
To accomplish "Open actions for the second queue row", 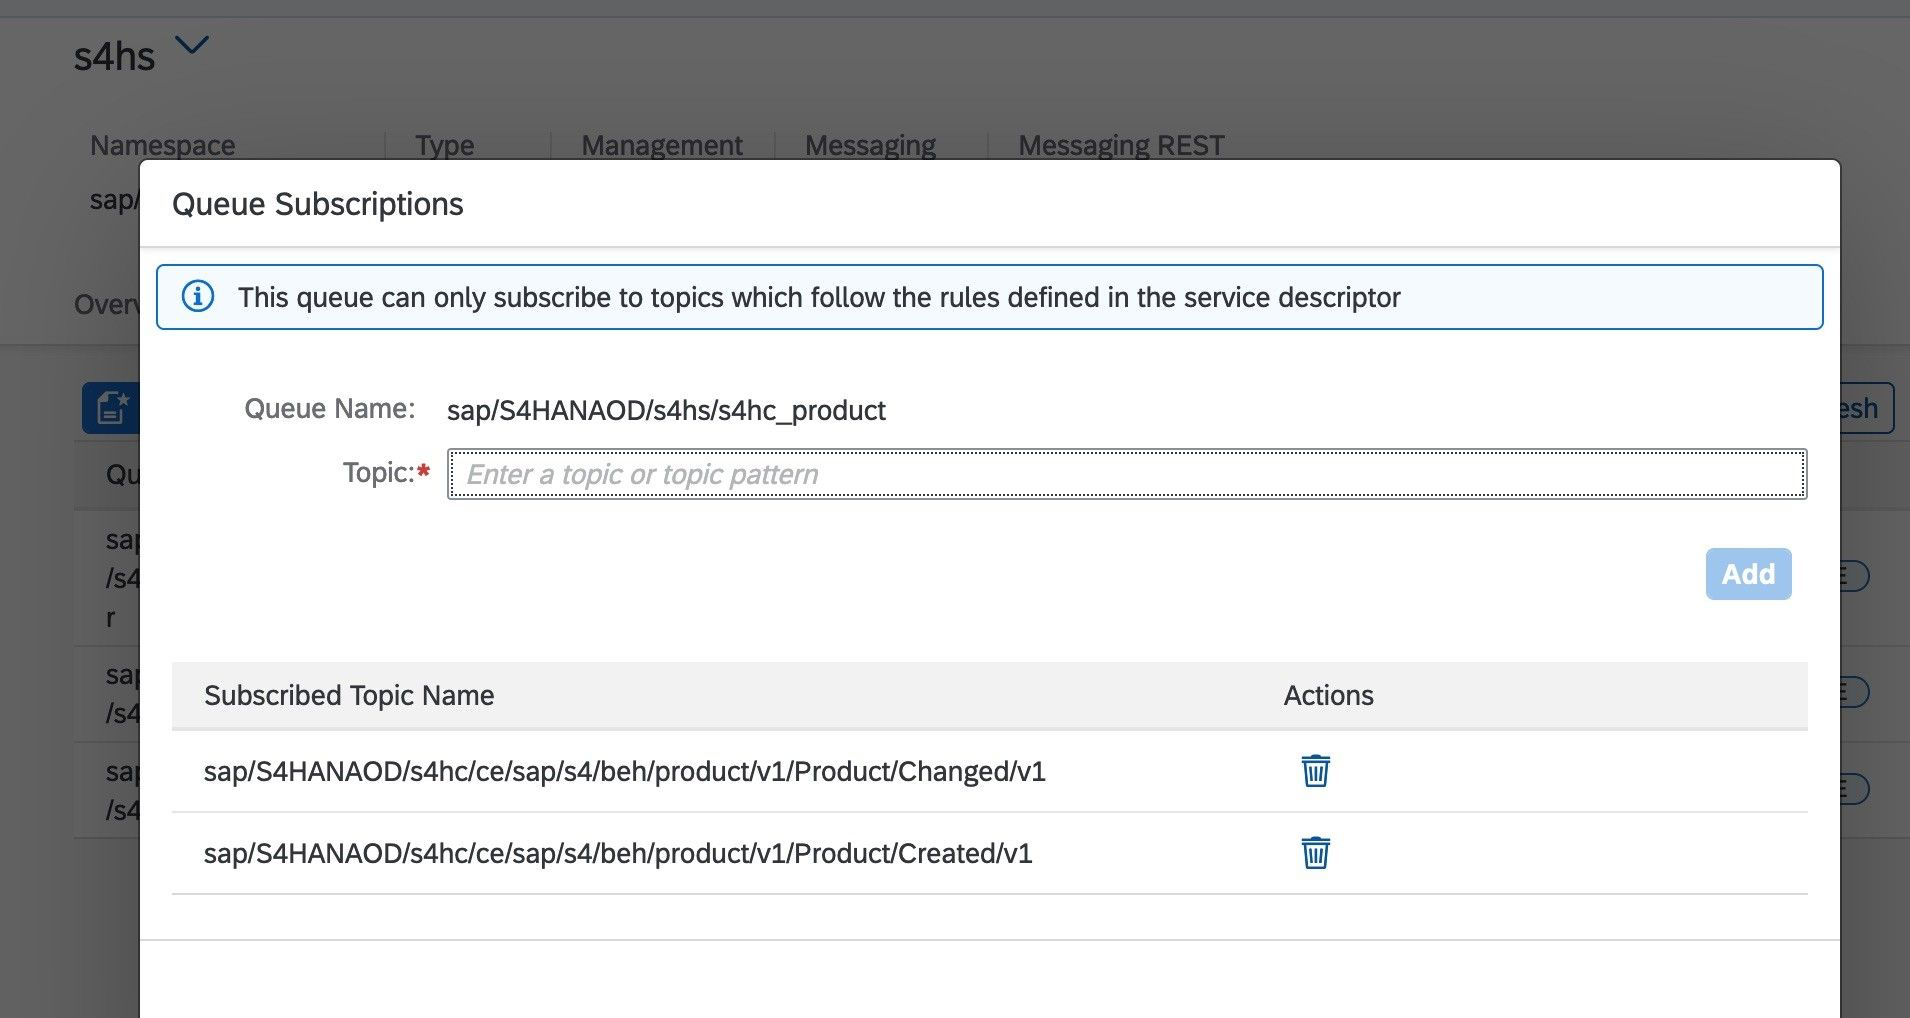I will pyautogui.click(x=1855, y=692).
